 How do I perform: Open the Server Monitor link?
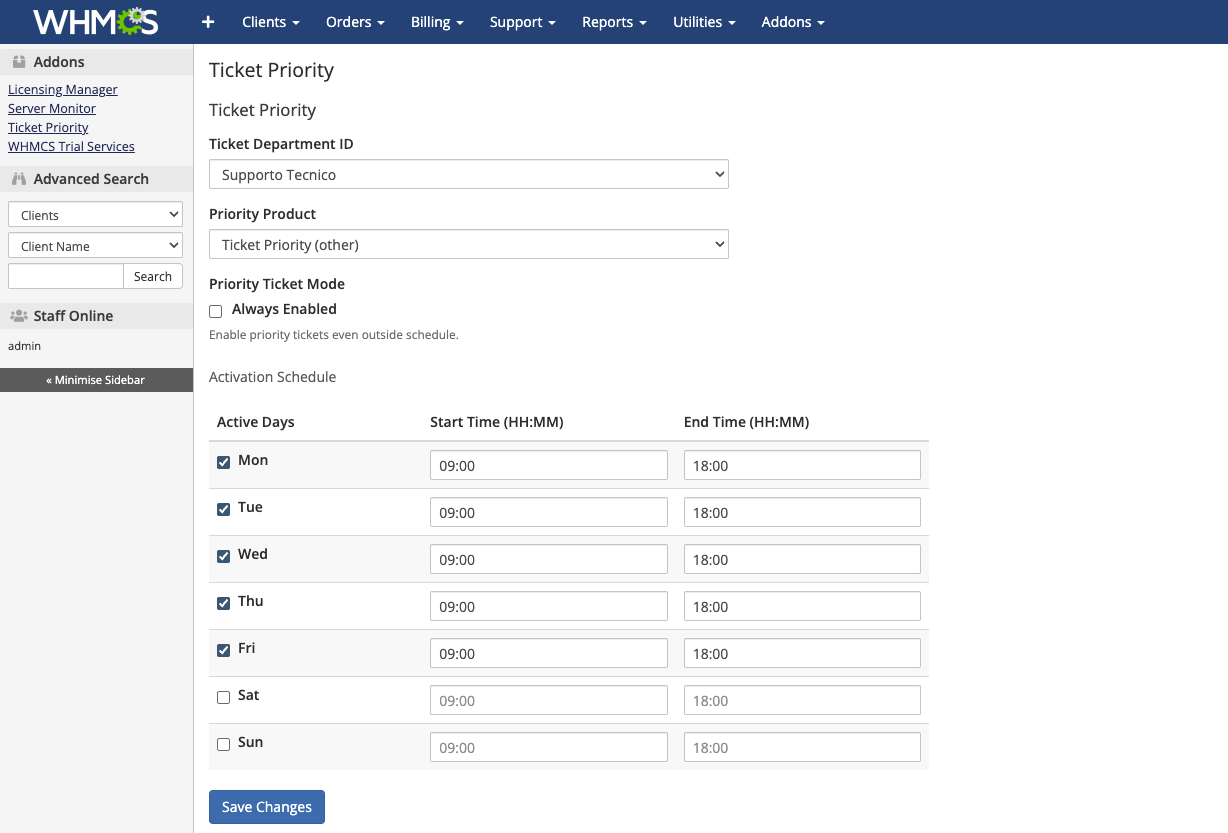click(52, 108)
